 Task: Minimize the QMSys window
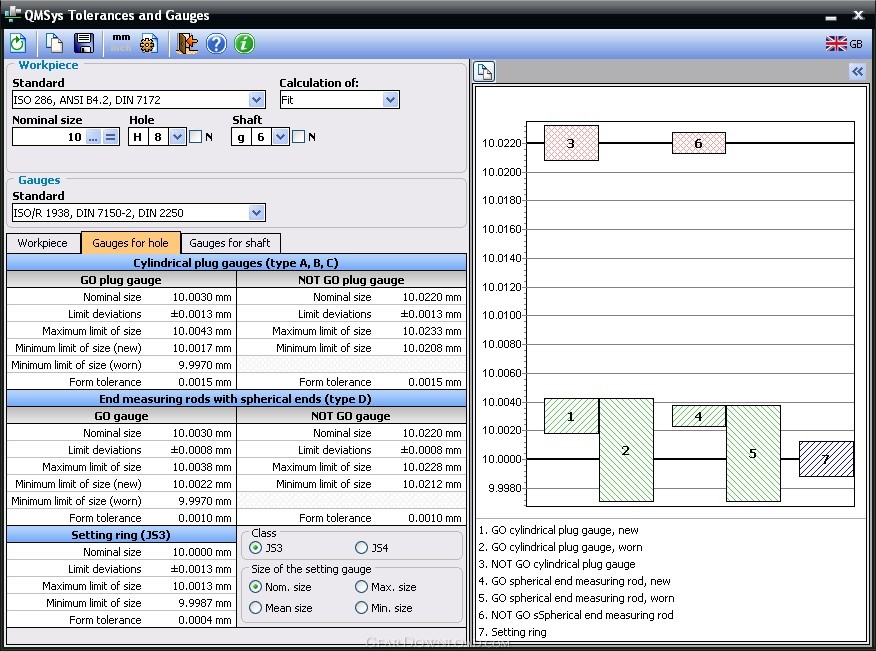(x=831, y=16)
